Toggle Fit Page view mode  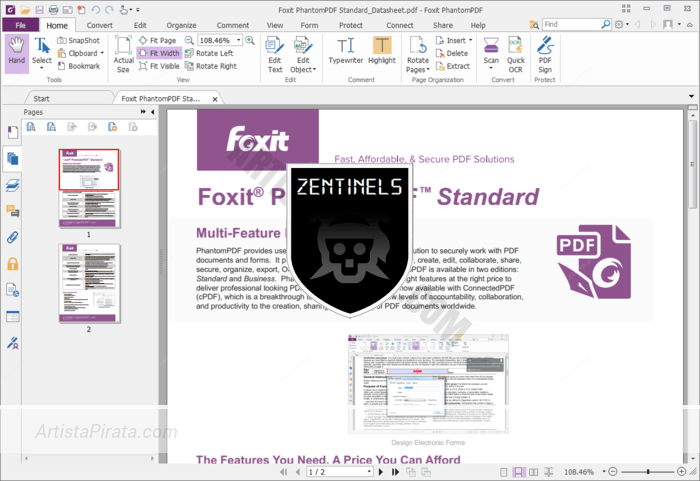pyautogui.click(x=157, y=40)
